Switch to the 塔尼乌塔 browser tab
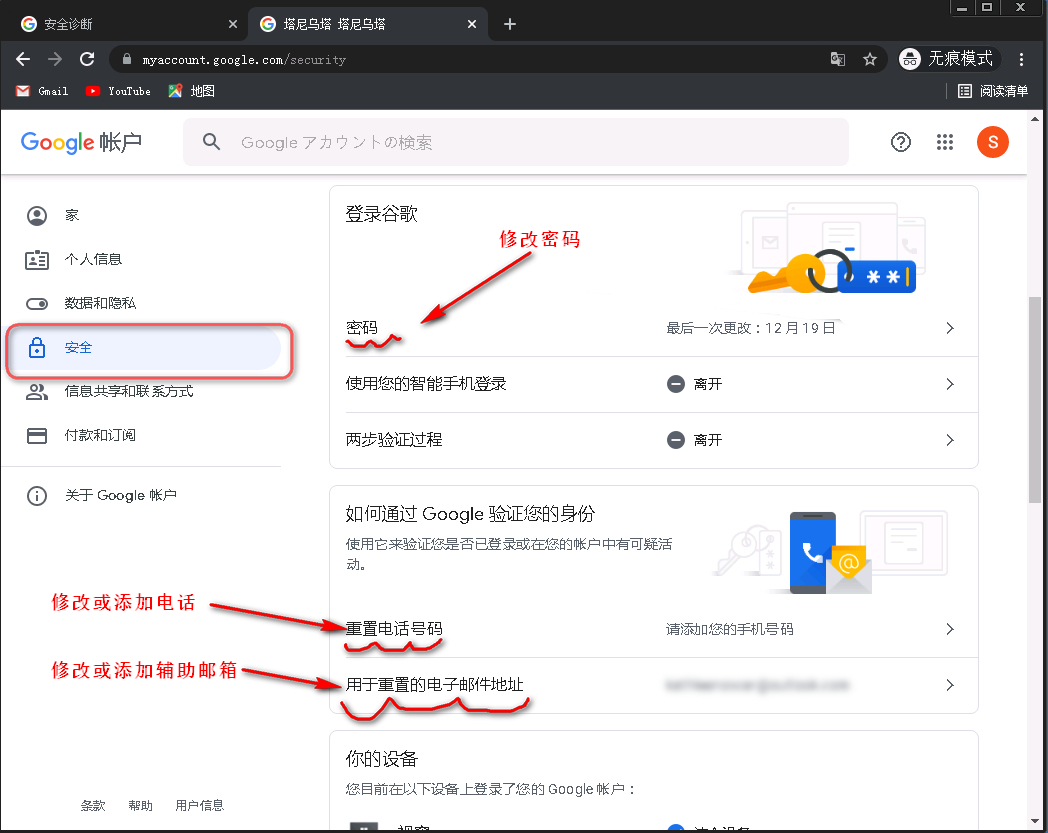The width and height of the screenshot is (1048, 833). pyautogui.click(x=368, y=24)
